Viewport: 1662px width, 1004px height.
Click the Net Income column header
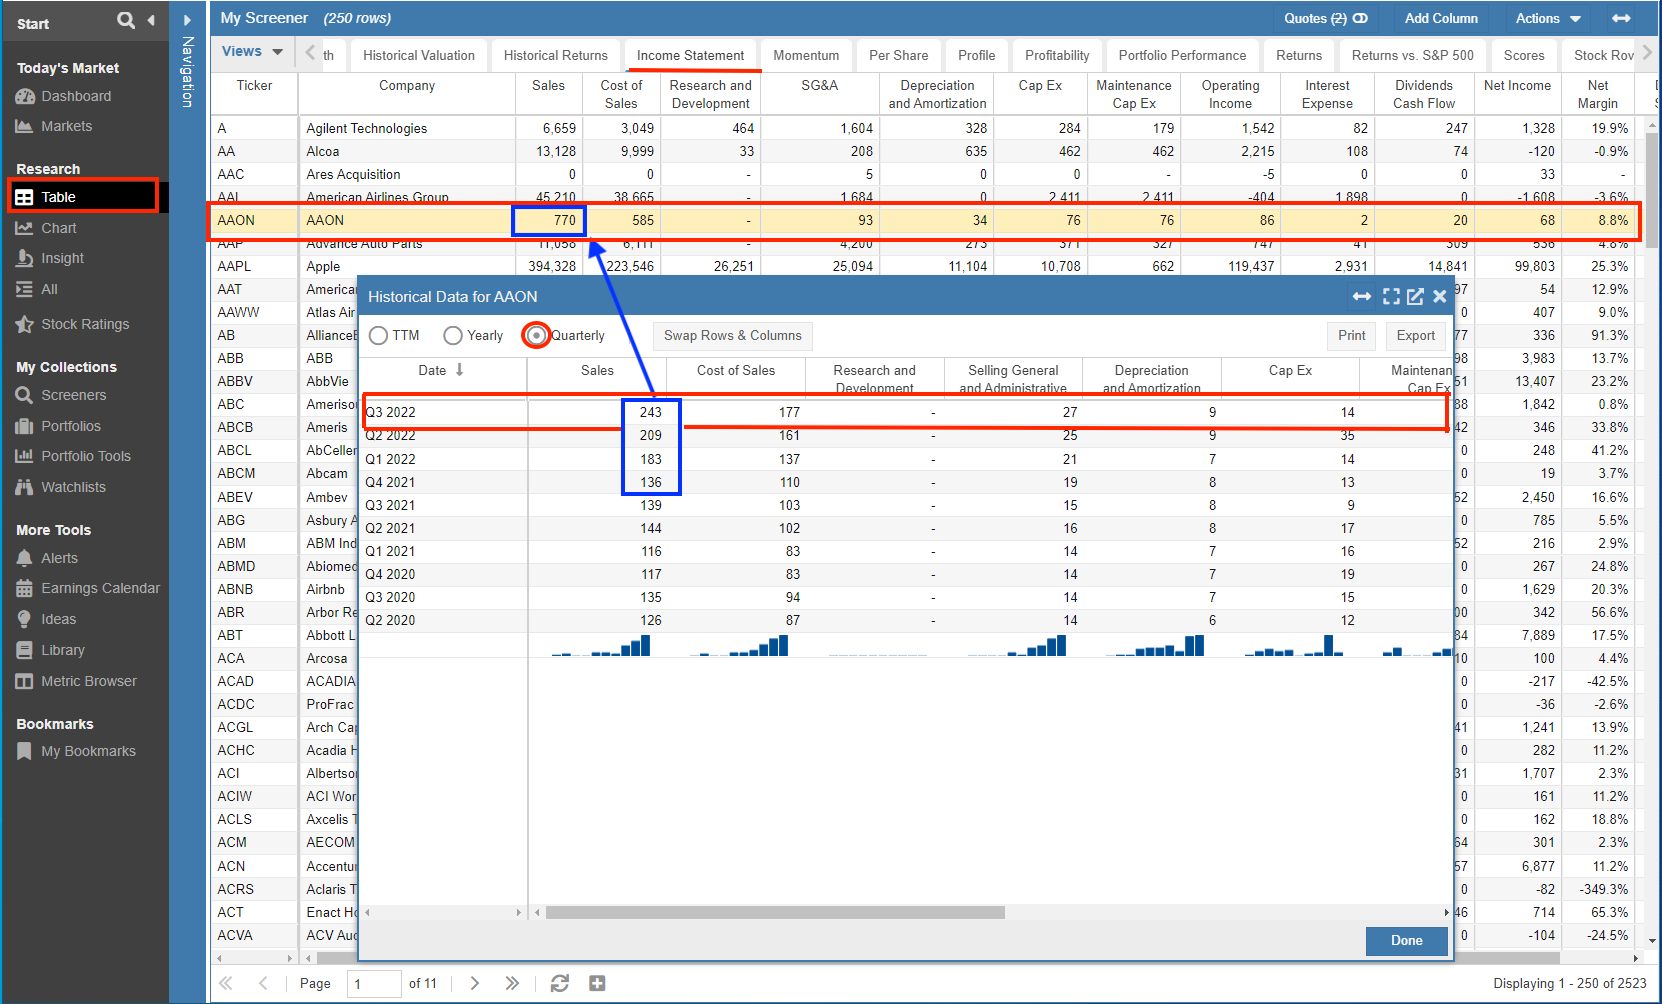click(1517, 94)
